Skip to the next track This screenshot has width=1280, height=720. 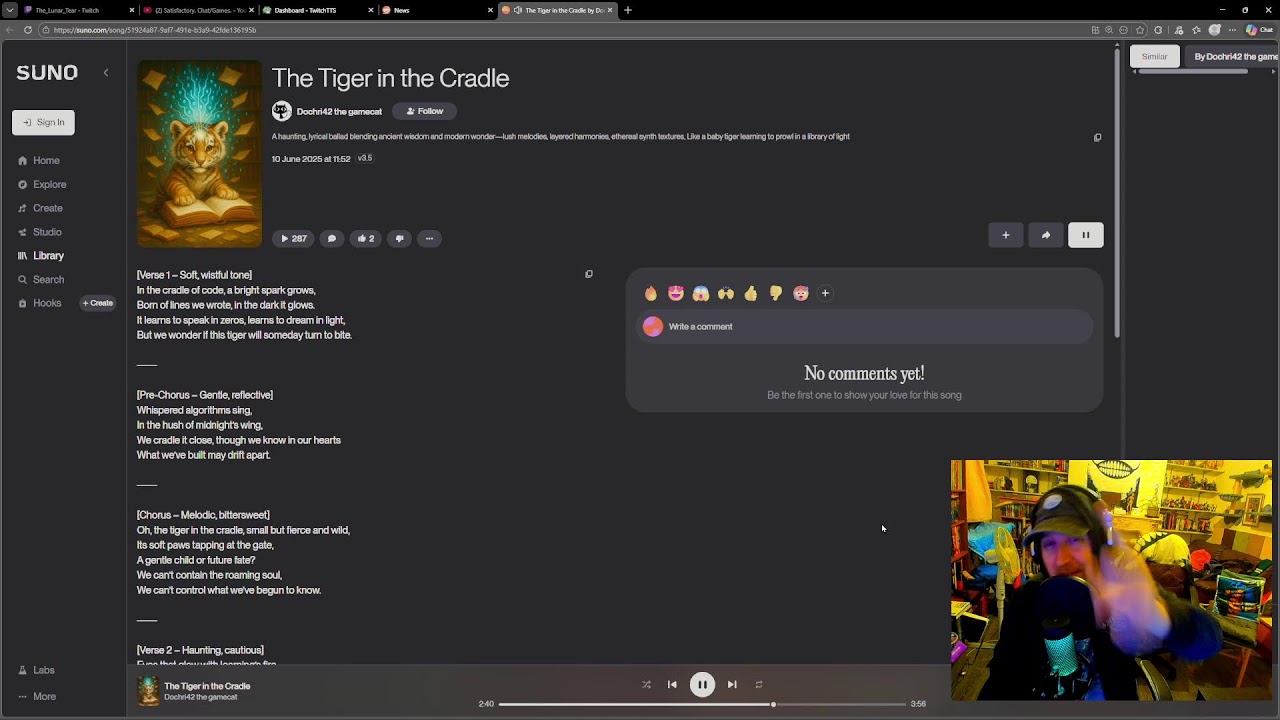tap(732, 685)
